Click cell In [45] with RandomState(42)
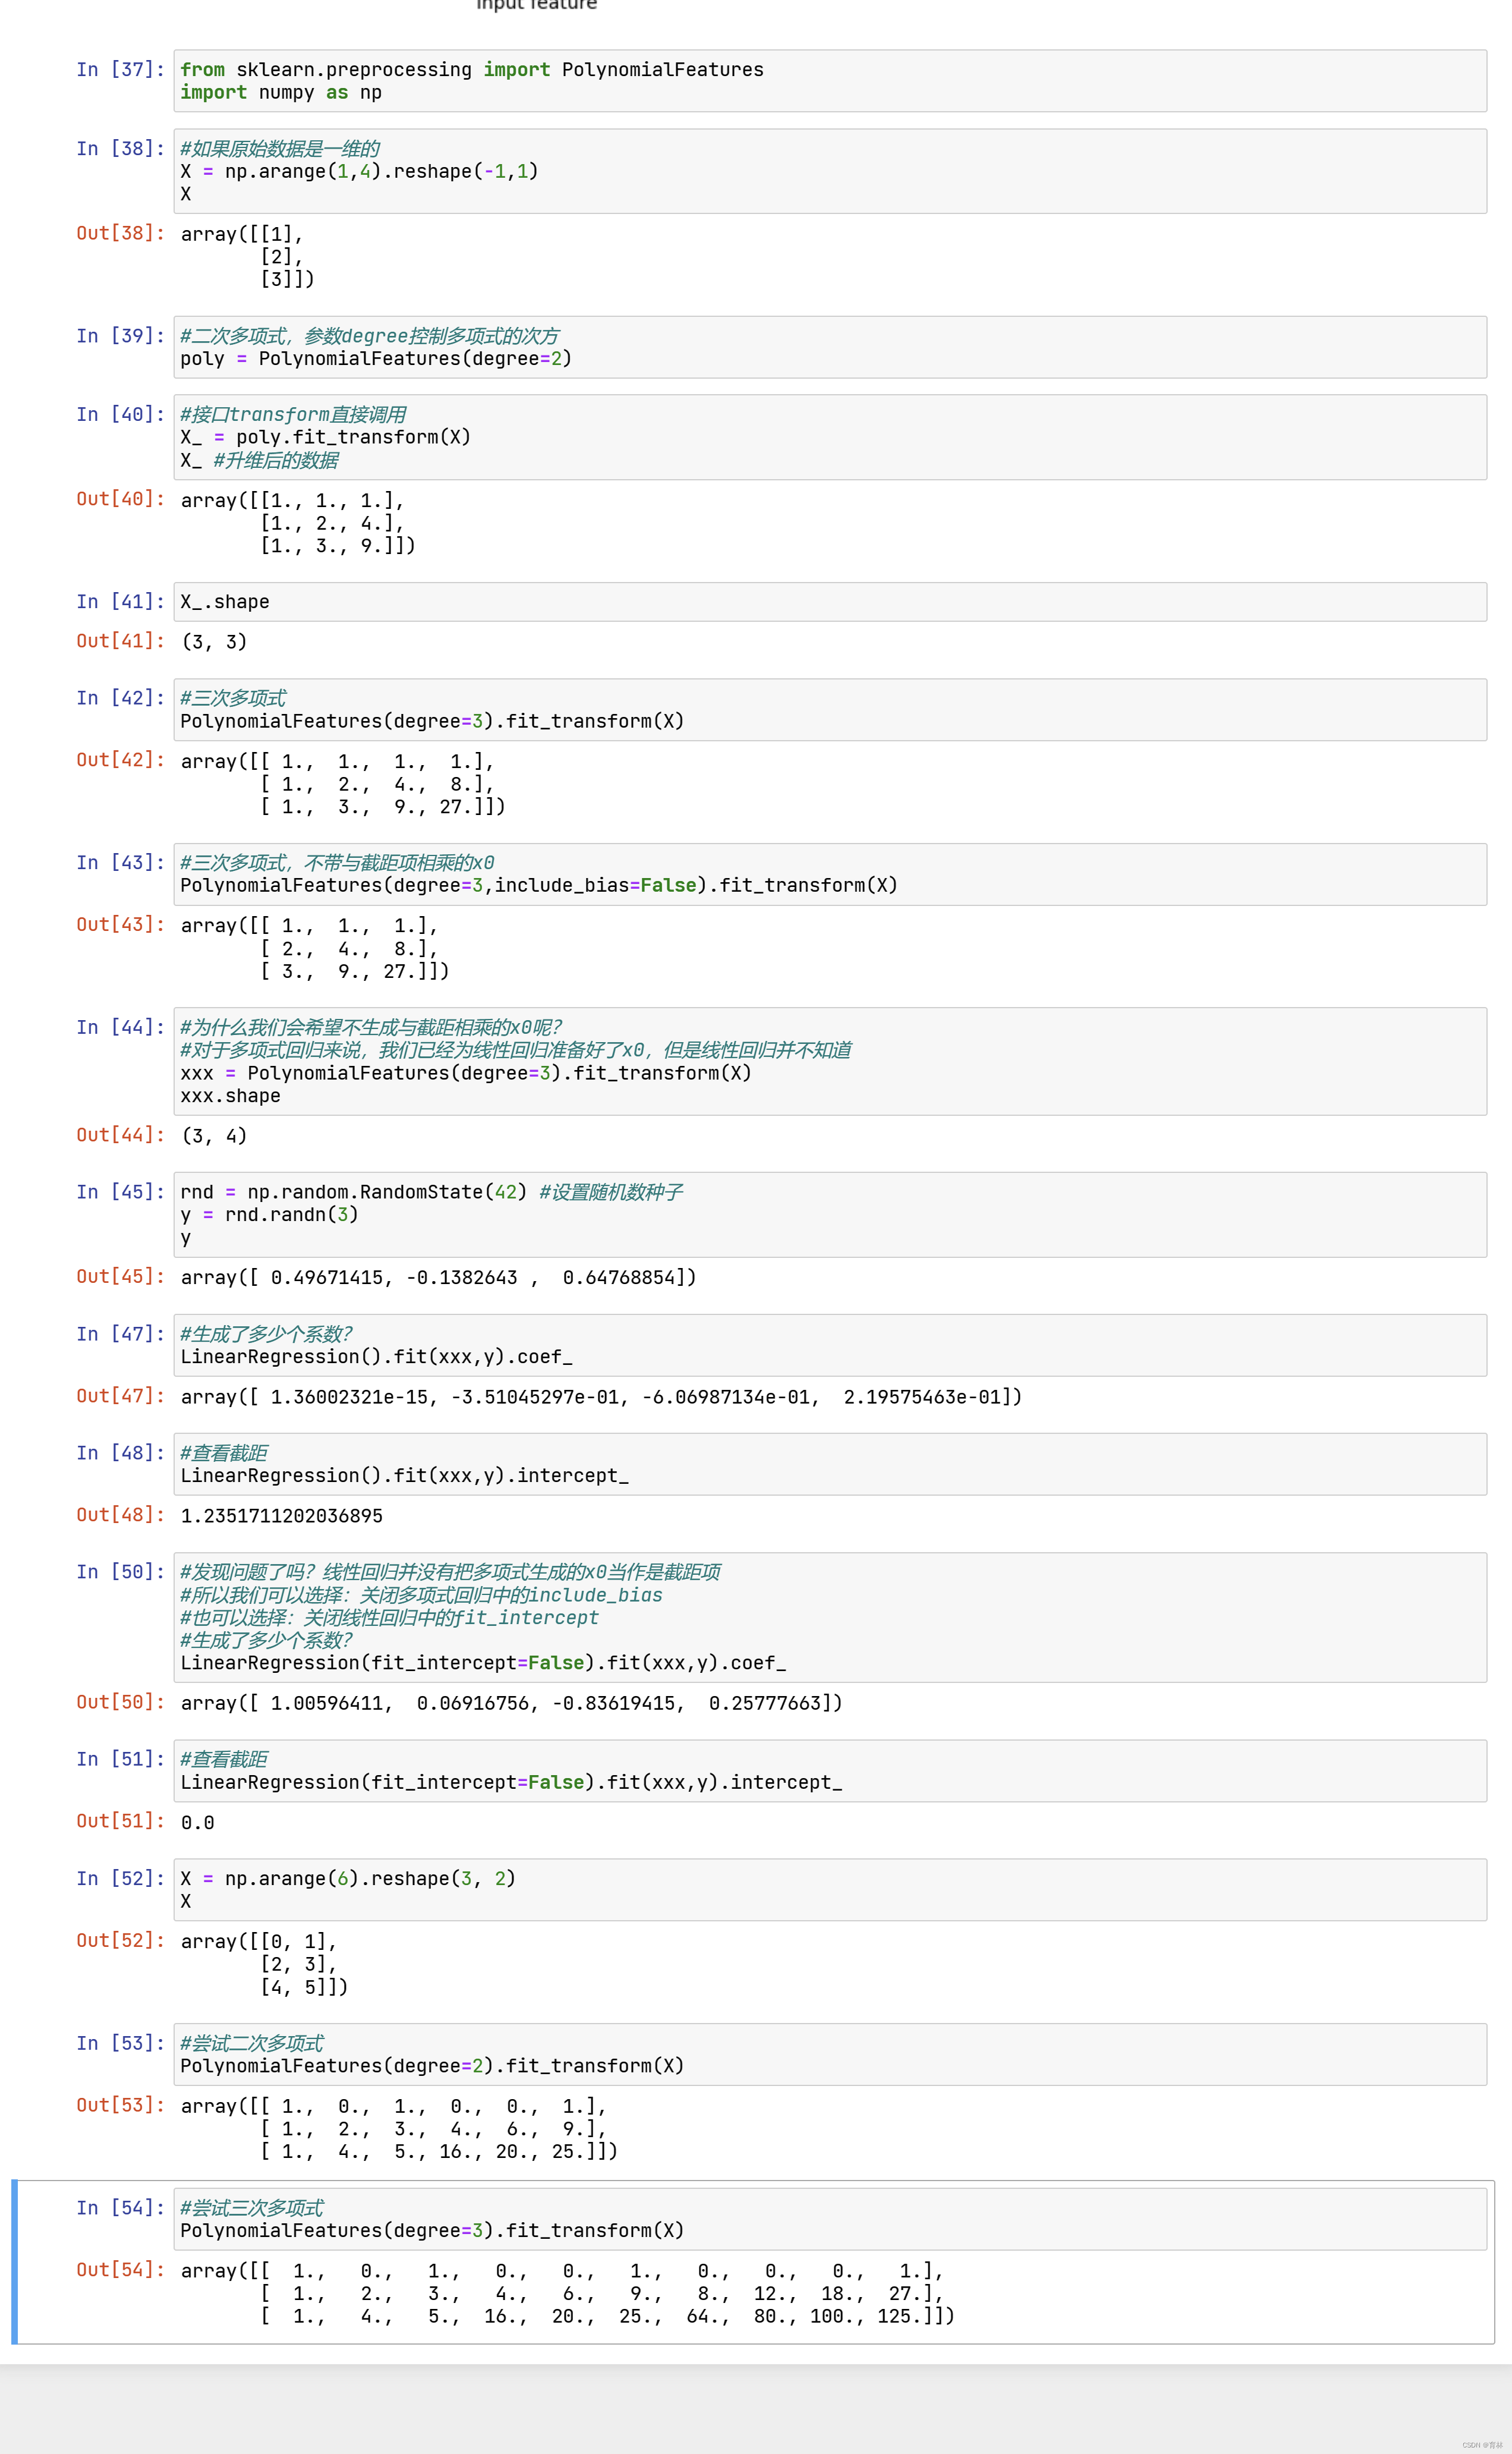This screenshot has height=2454, width=1512. 830,1214
